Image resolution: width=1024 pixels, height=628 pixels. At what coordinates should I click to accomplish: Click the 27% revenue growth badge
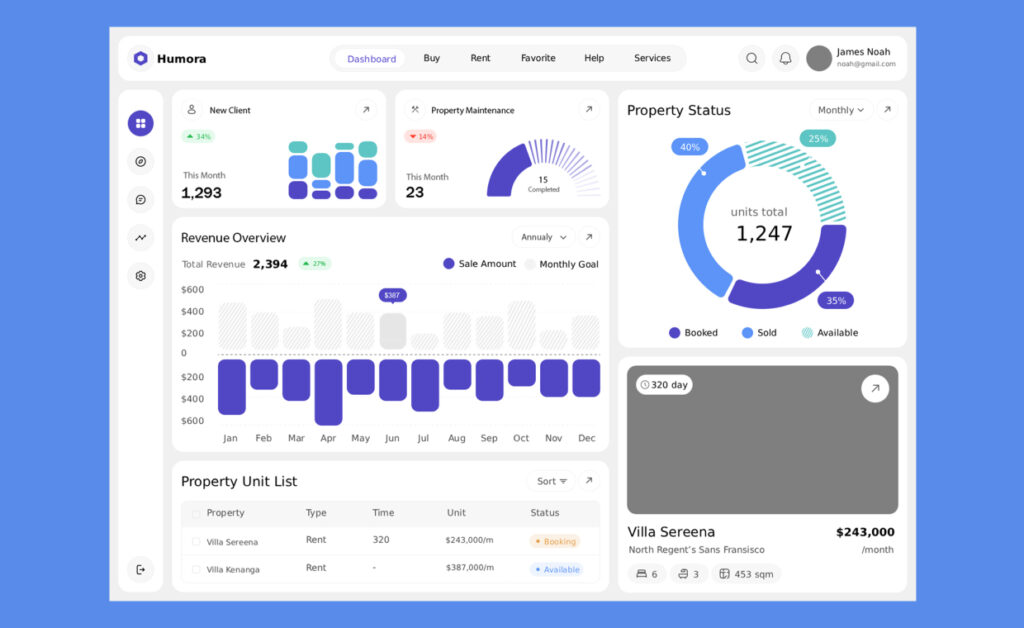point(315,264)
